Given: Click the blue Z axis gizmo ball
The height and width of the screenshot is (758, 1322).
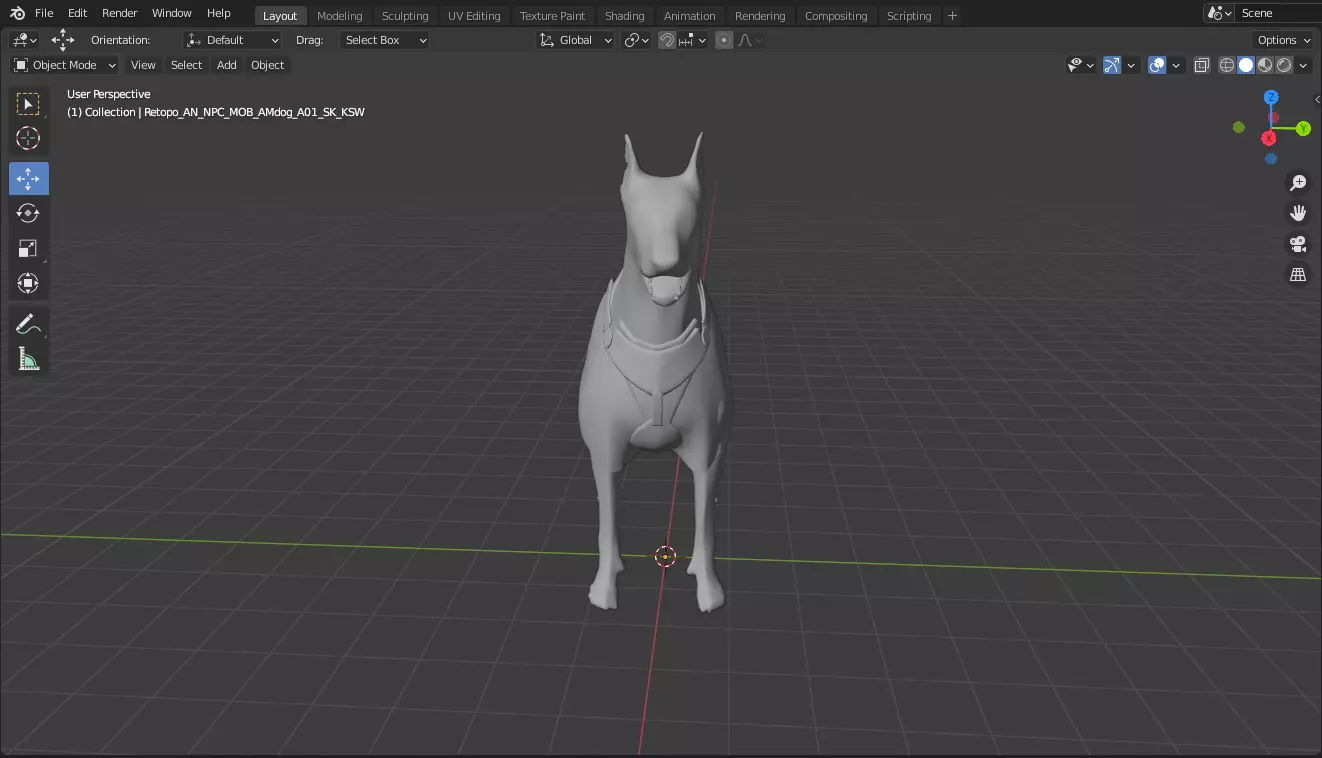Looking at the screenshot, I should 1271,97.
